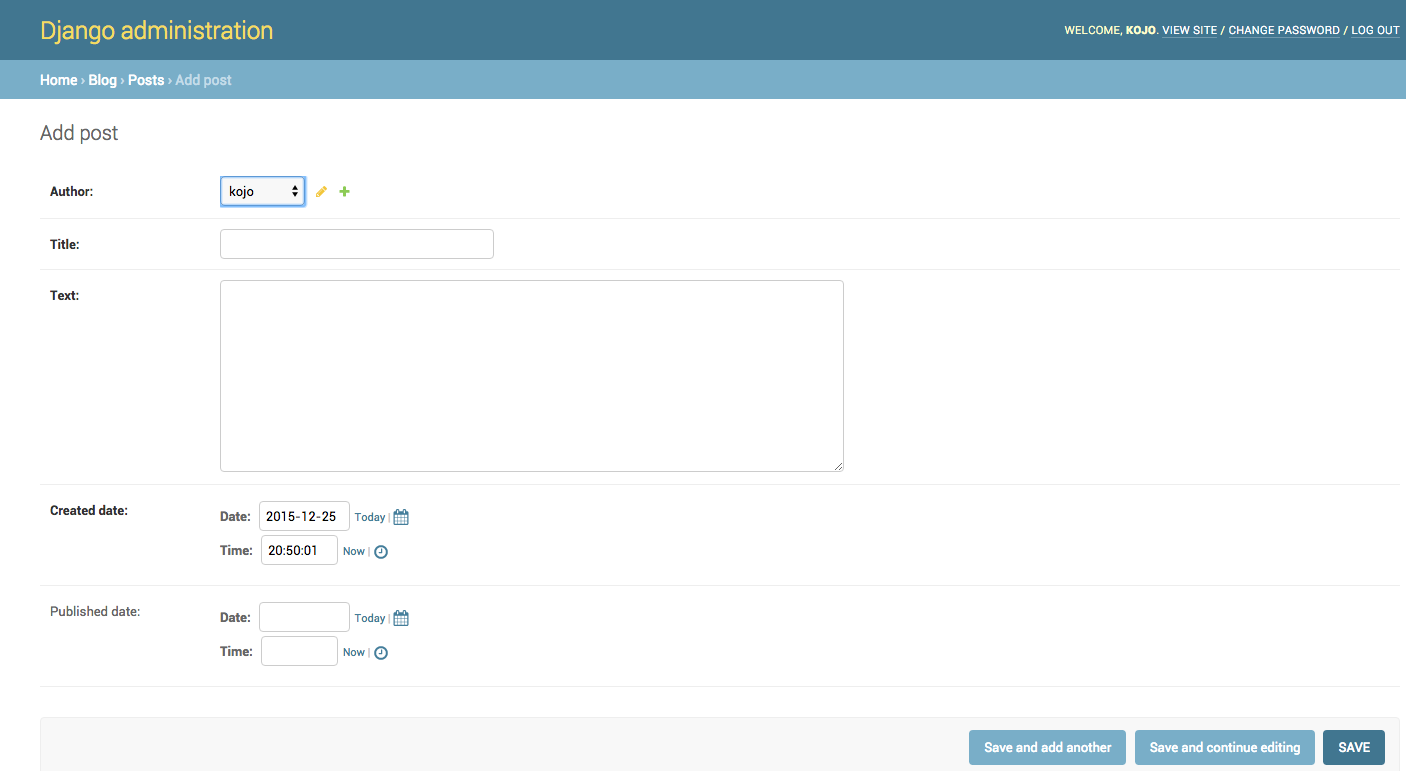
Task: Open the Author dropdown
Action: (x=262, y=191)
